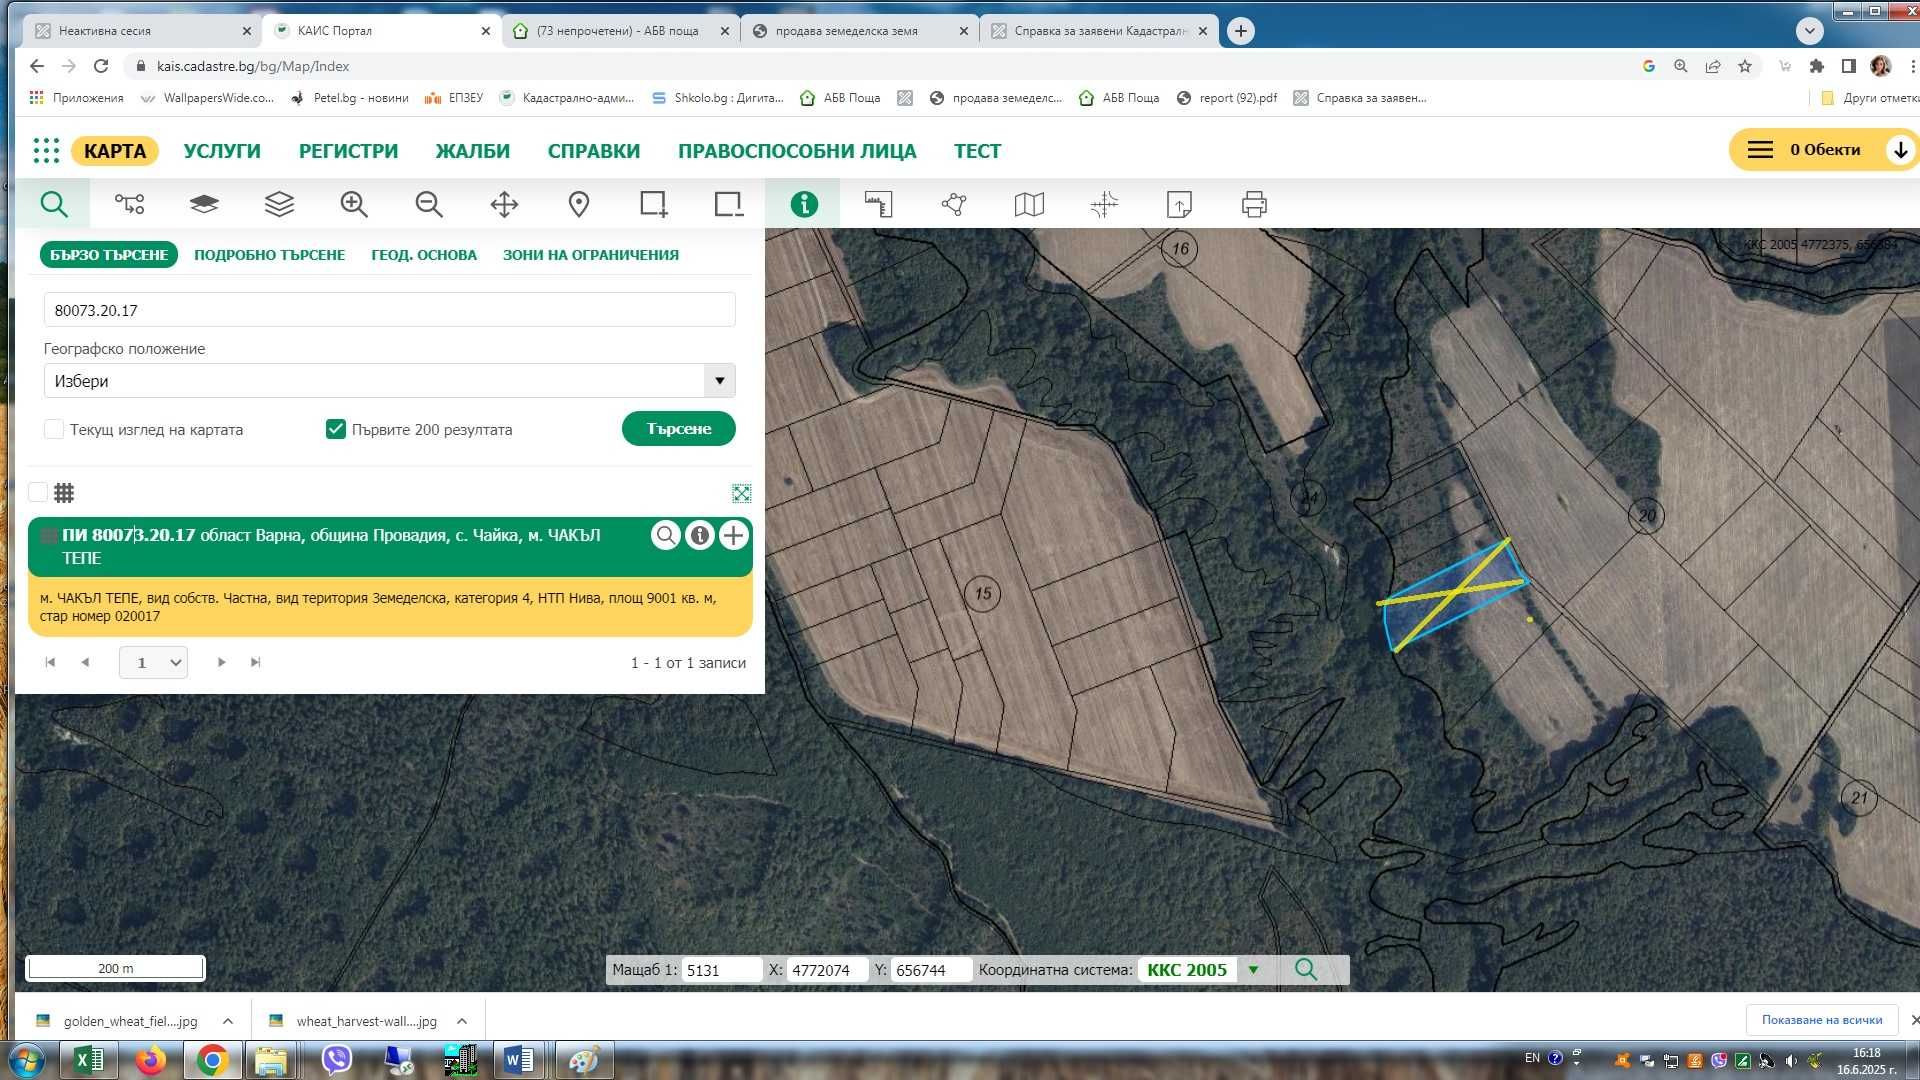
Task: Zoom to result parcel magnifier icon
Action: coord(665,536)
